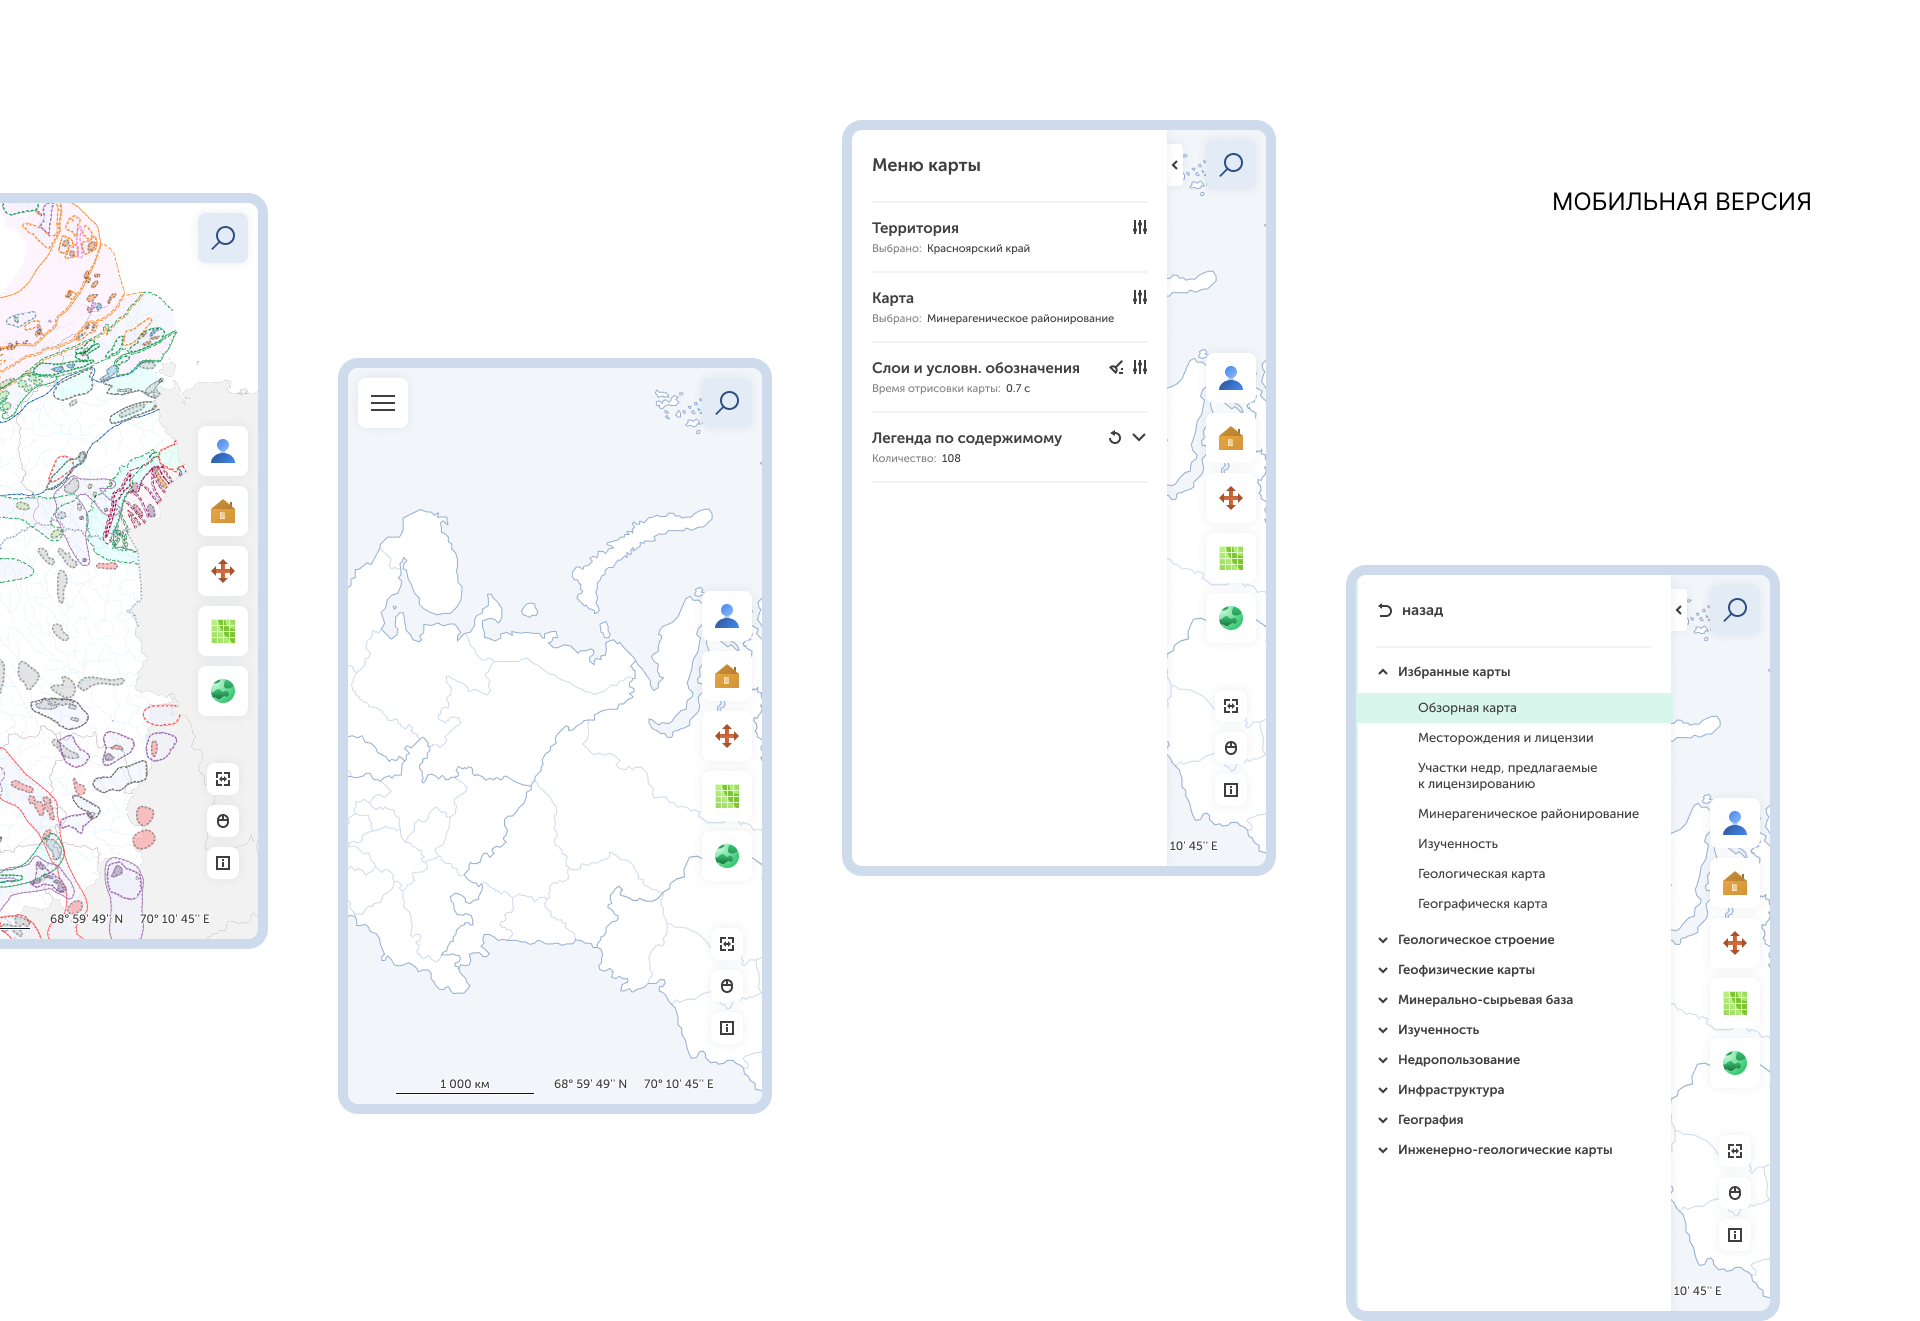Click the green globe icon in the hamburger-menu map
This screenshot has width=1920, height=1321.
click(727, 856)
